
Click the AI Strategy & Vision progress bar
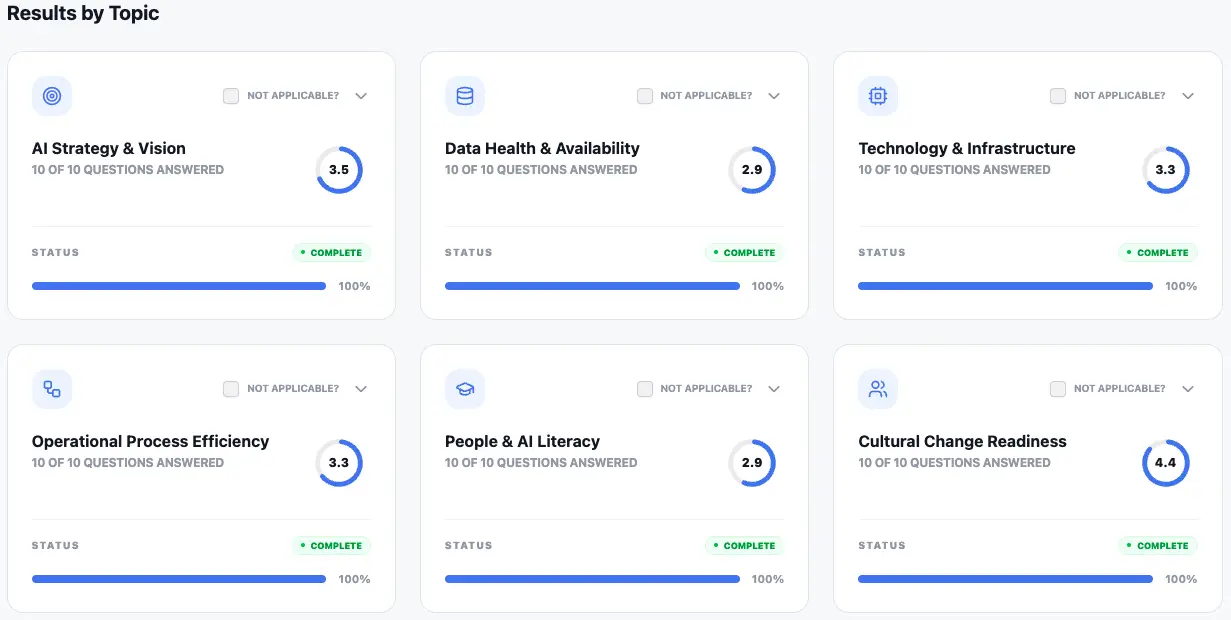[x=179, y=286]
